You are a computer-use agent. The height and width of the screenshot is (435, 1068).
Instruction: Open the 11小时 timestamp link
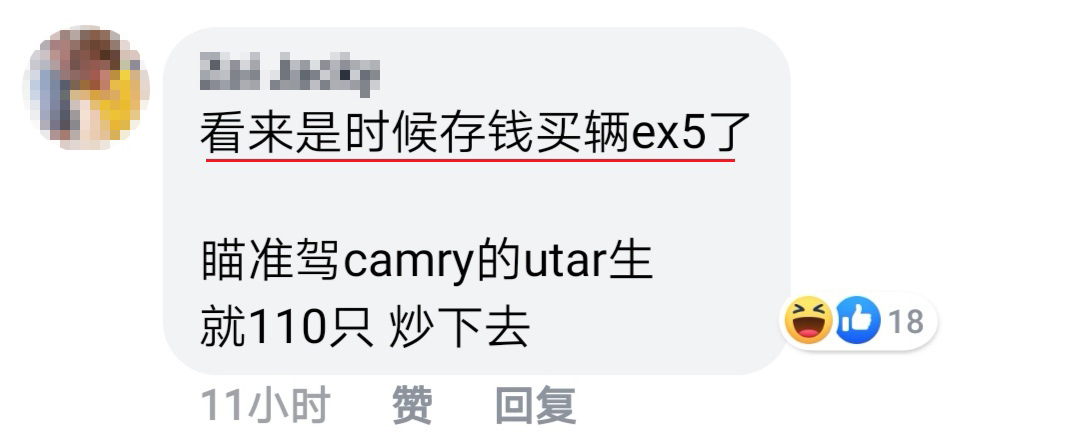[x=265, y=405]
